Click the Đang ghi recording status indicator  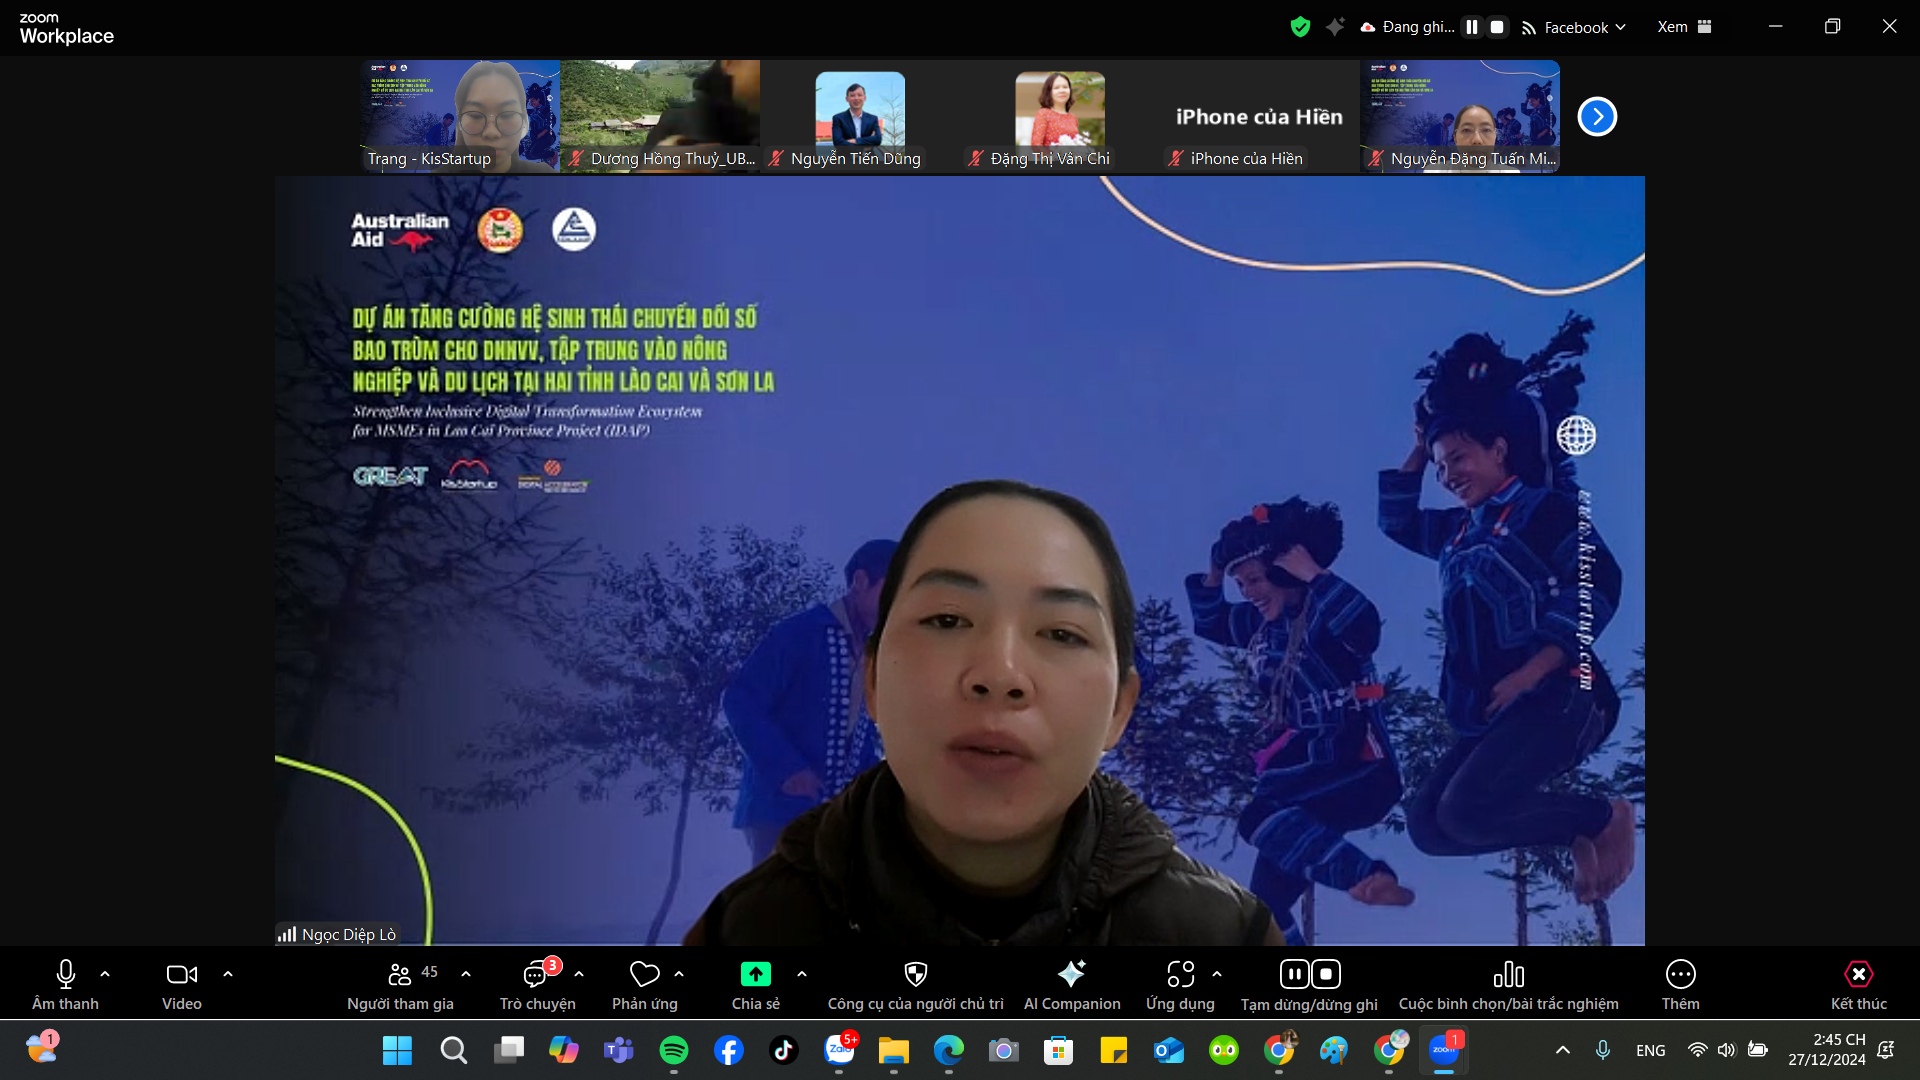pos(1408,27)
